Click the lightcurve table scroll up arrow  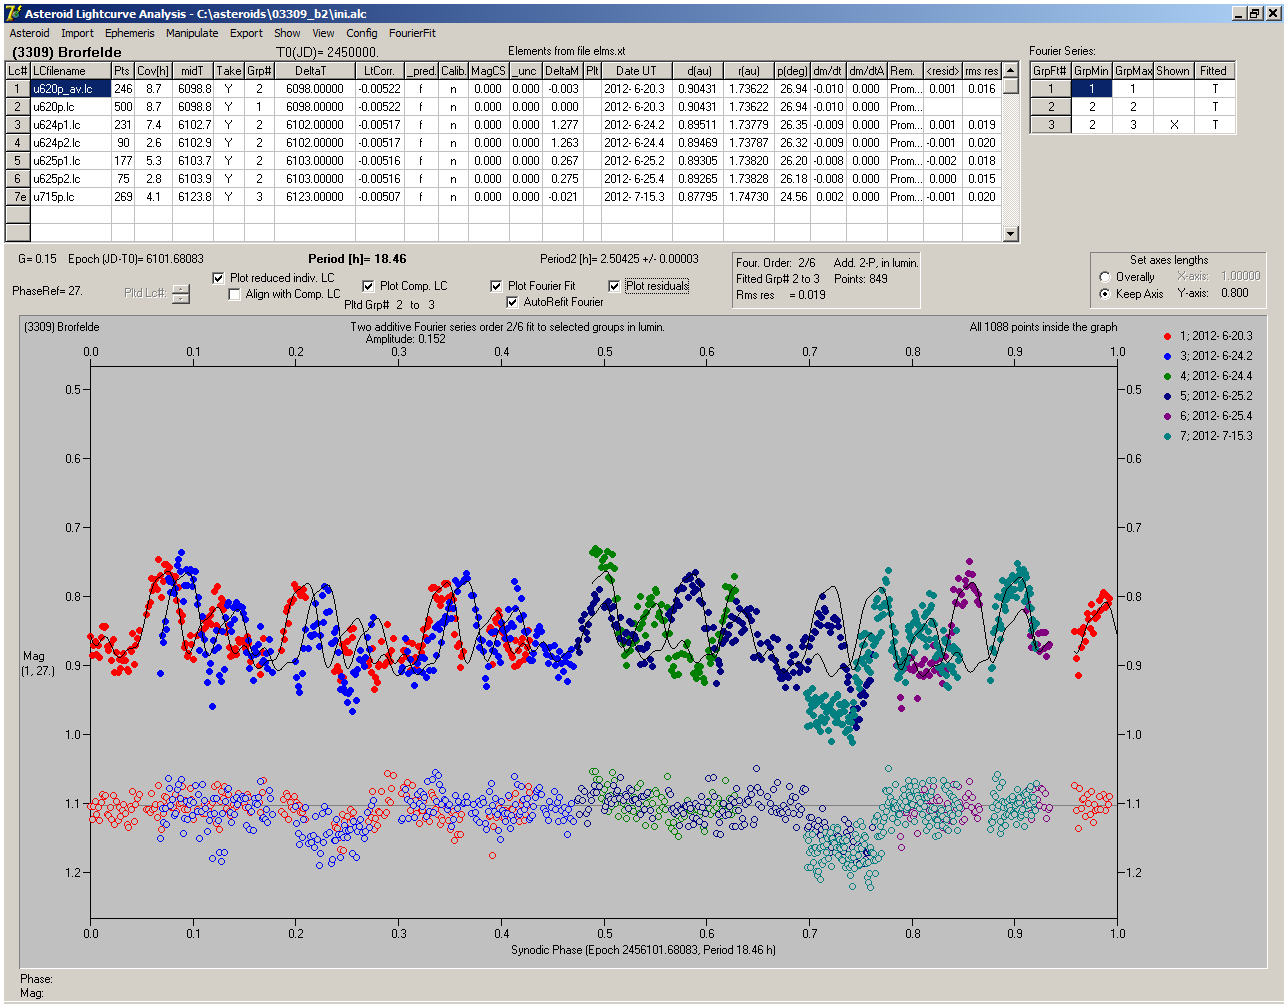click(1011, 71)
